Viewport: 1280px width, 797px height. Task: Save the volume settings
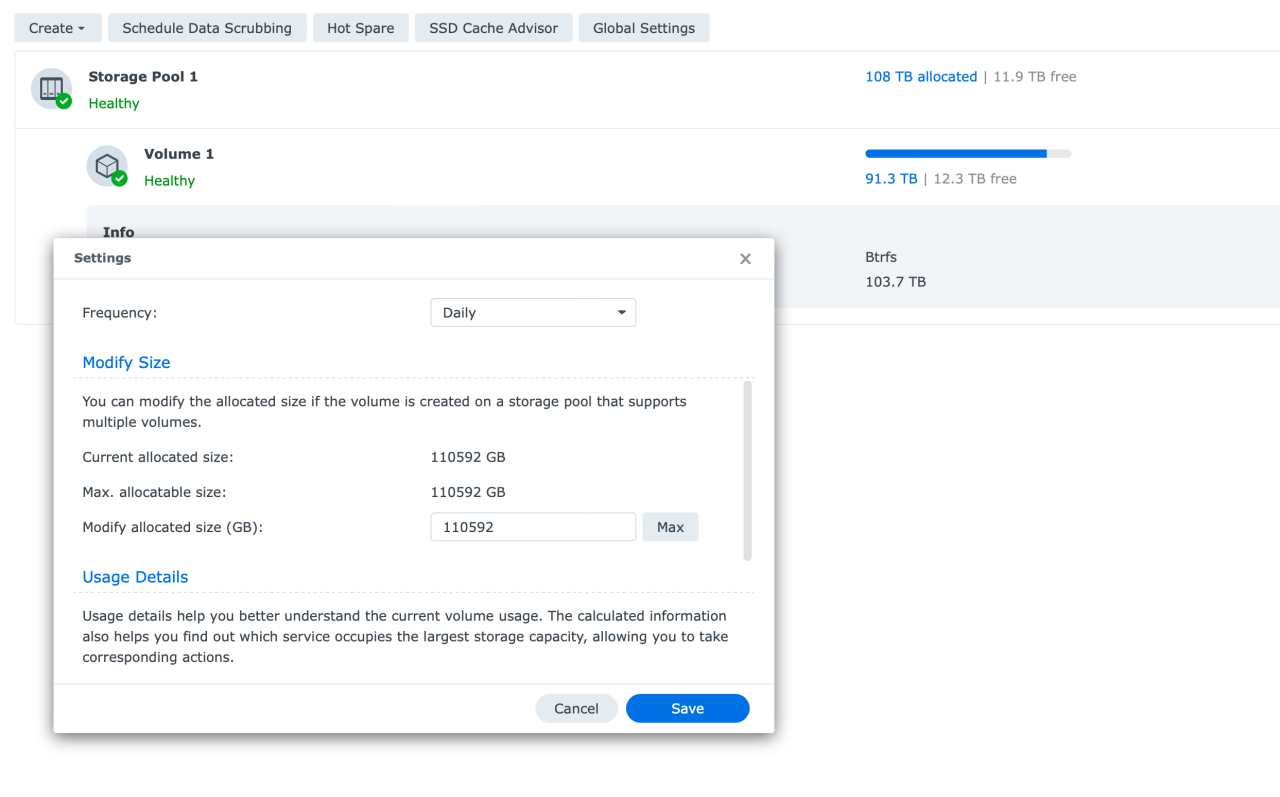click(x=687, y=708)
